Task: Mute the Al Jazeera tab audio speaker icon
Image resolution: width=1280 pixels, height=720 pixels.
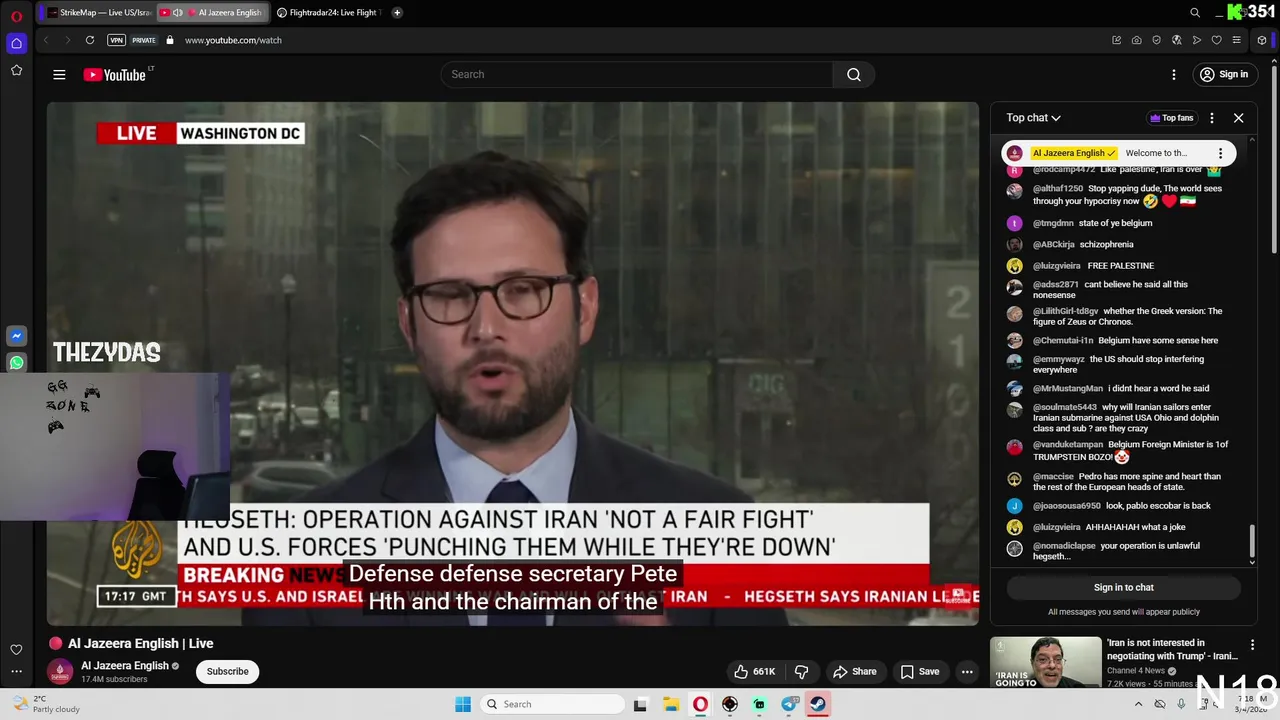Action: click(x=178, y=13)
